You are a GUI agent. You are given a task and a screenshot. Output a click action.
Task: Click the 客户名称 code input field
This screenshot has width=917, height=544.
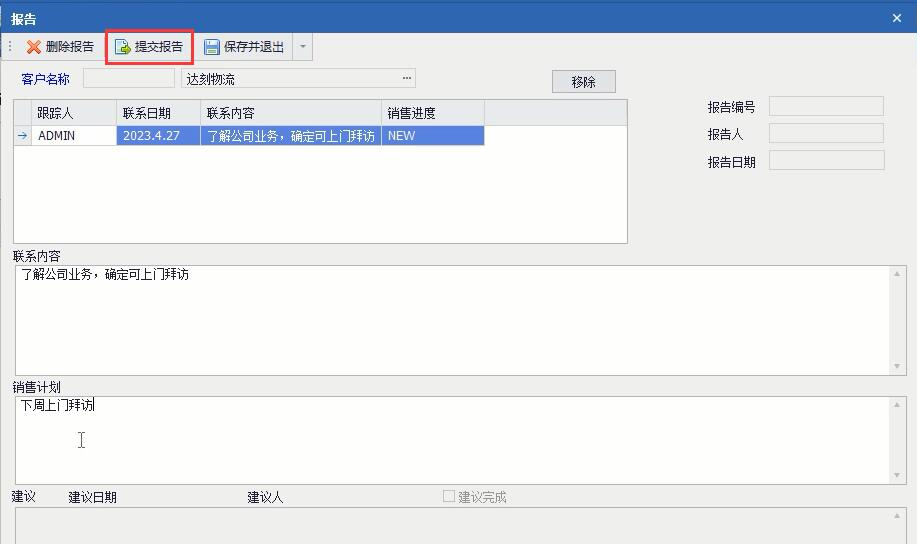[129, 78]
